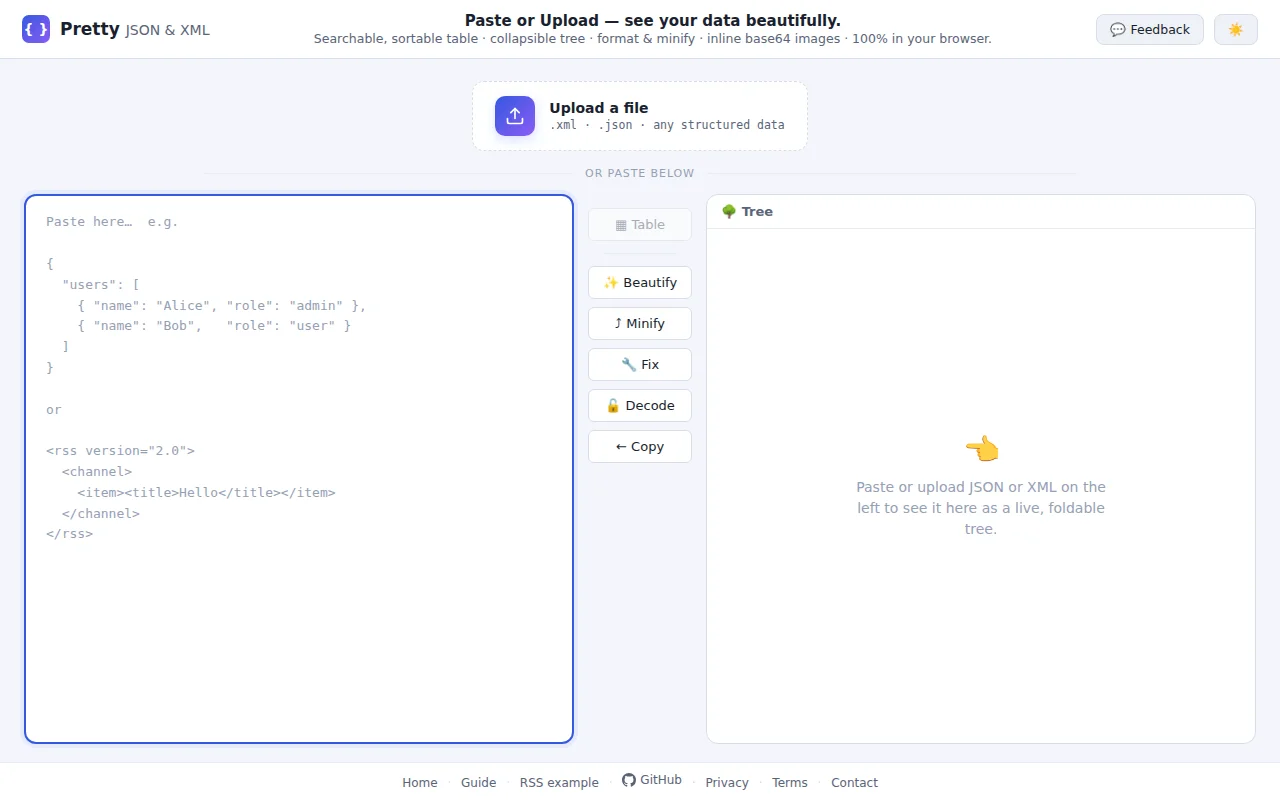Click the Fix wrench button

640,365
